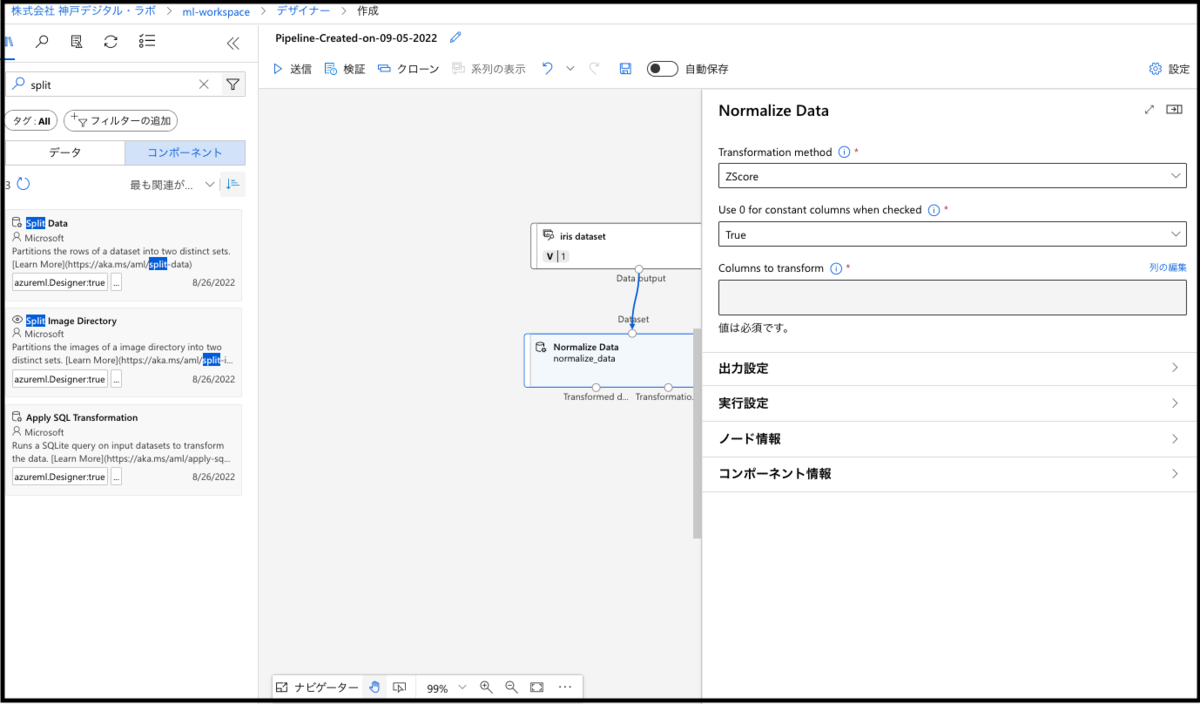1200x704 pixels.
Task: Open the task list sidebar icon
Action: pyautogui.click(x=147, y=42)
